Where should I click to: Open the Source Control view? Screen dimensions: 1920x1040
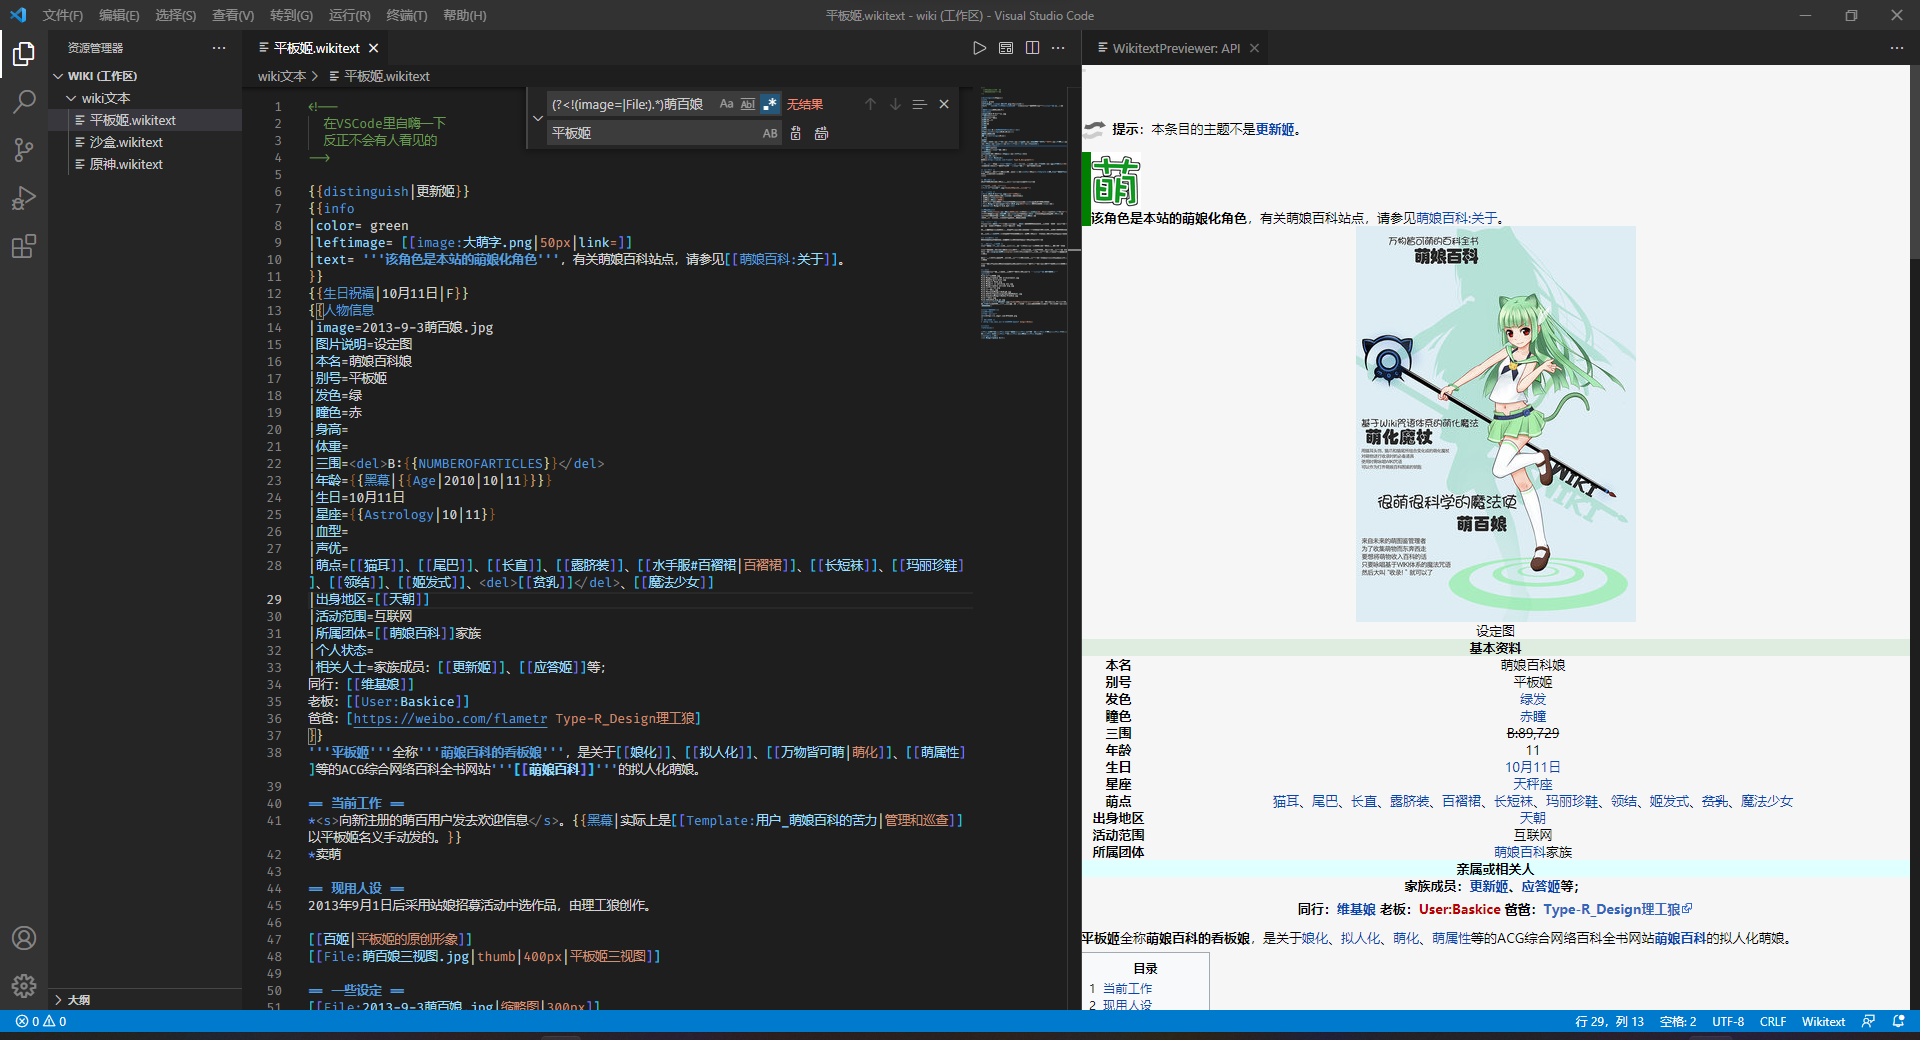click(x=24, y=150)
